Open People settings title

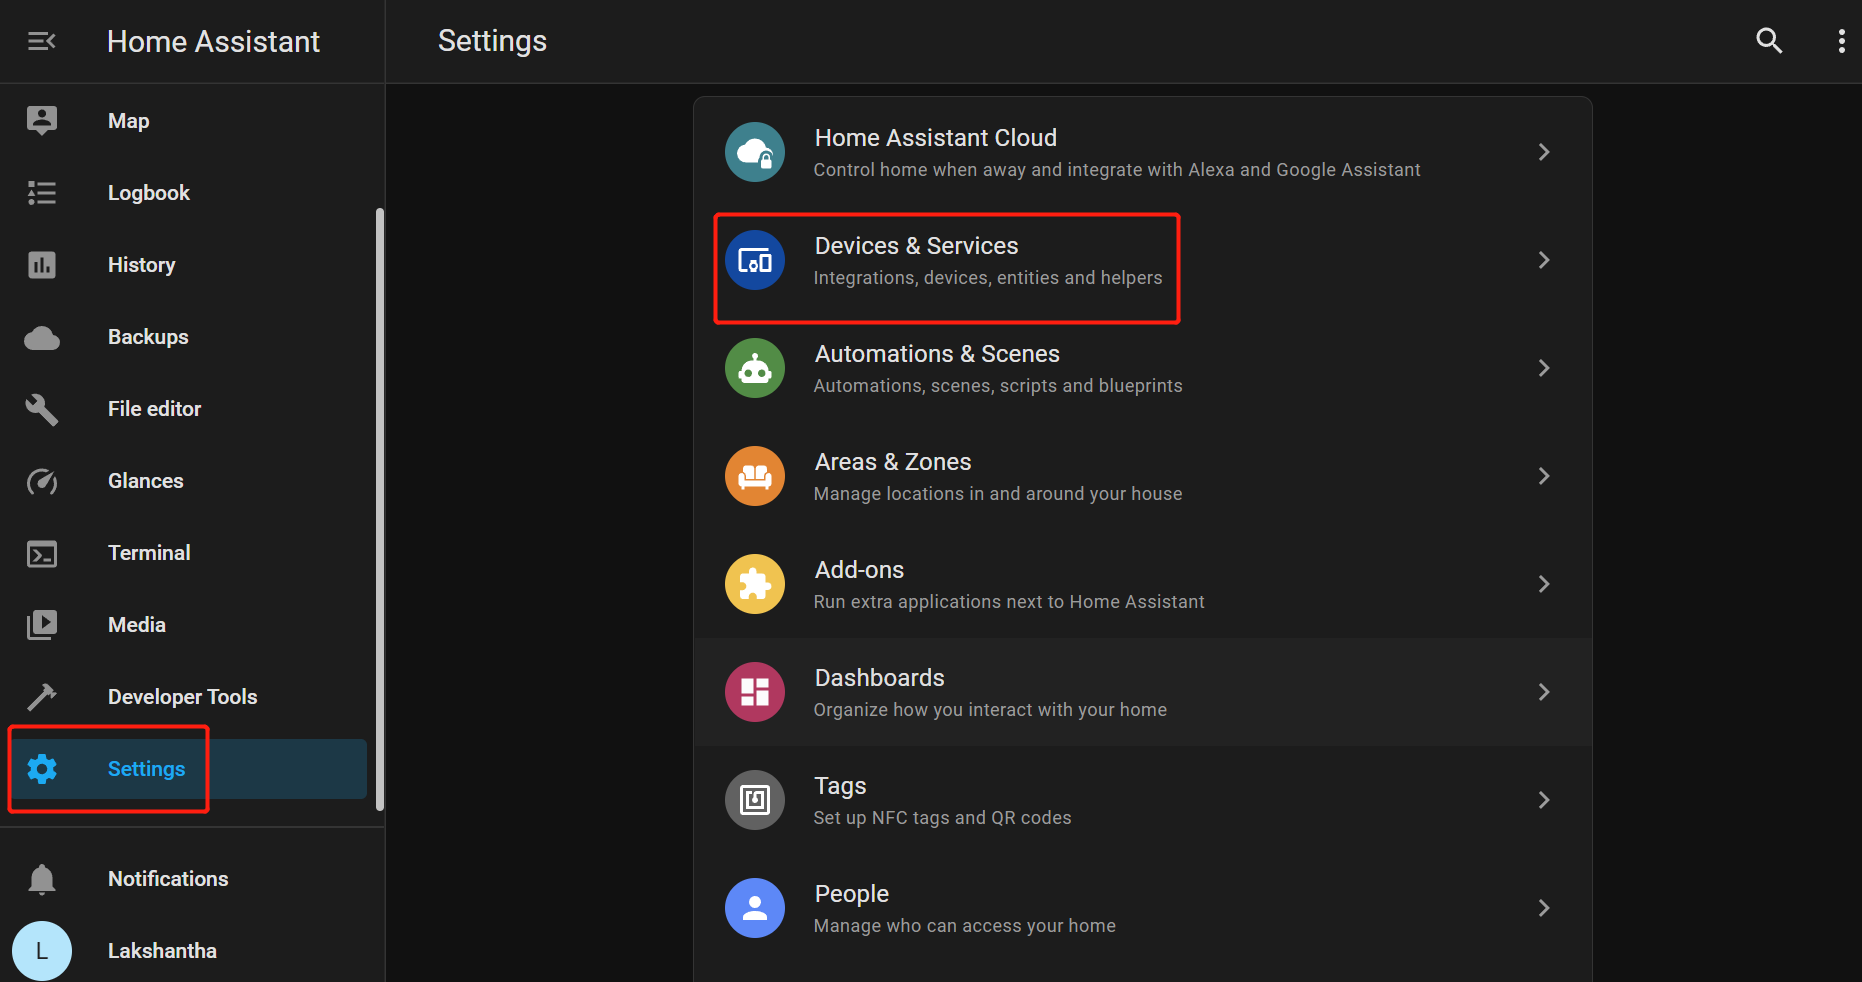[852, 894]
